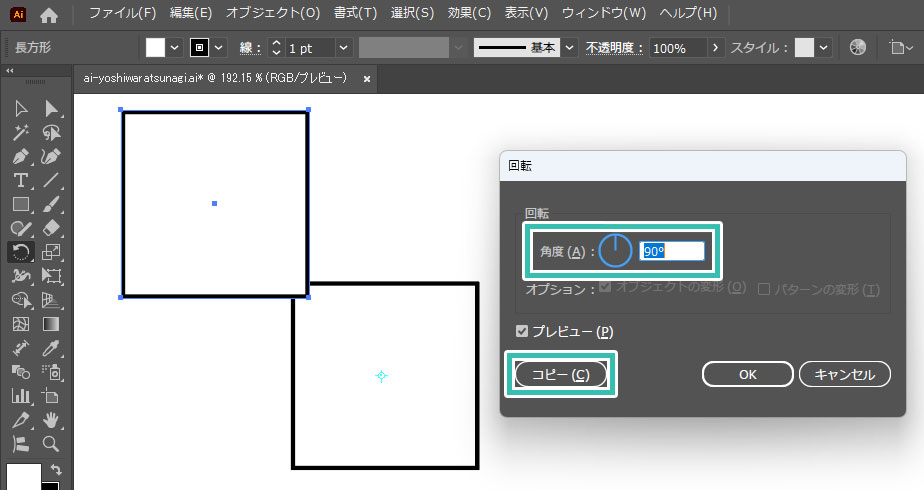Image resolution: width=924 pixels, height=490 pixels.
Task: Open the スタイル dropdown arrow
Action: coord(824,48)
